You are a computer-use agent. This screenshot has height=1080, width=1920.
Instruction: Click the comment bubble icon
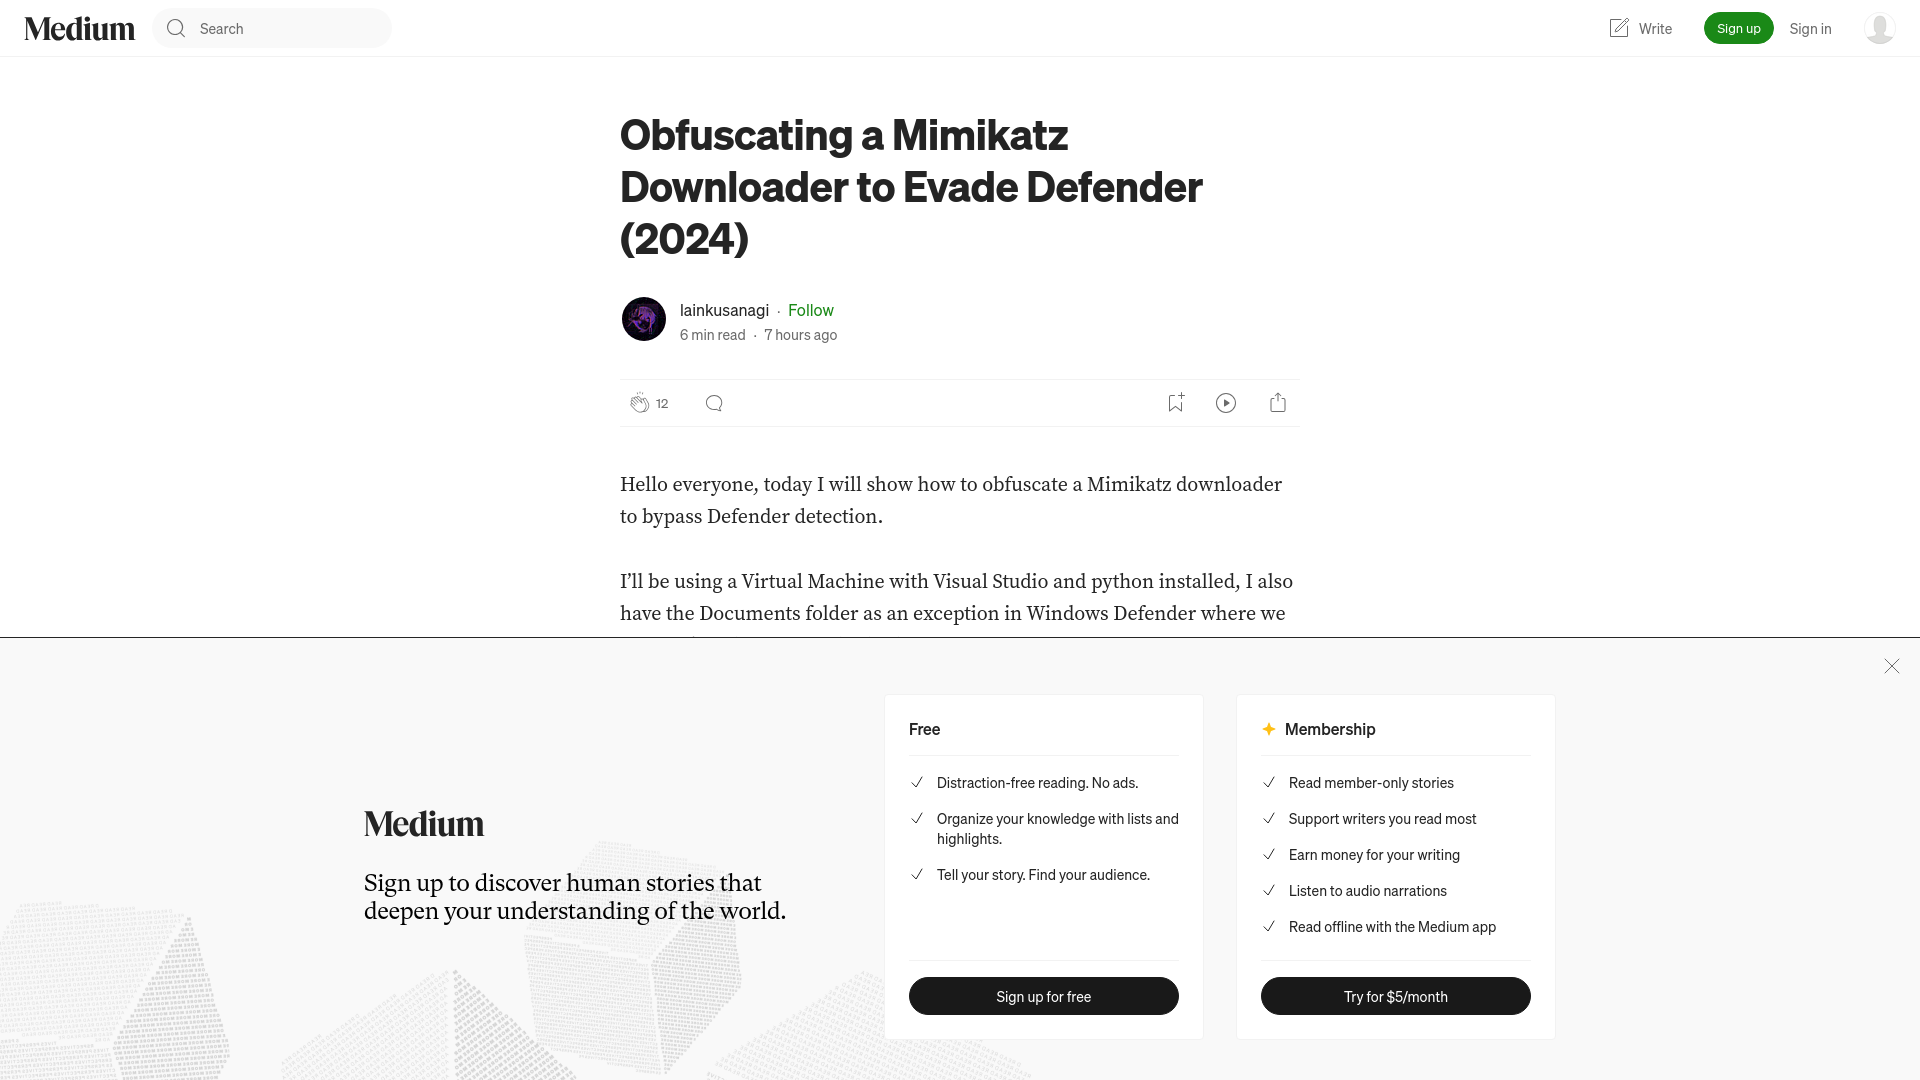pos(713,402)
